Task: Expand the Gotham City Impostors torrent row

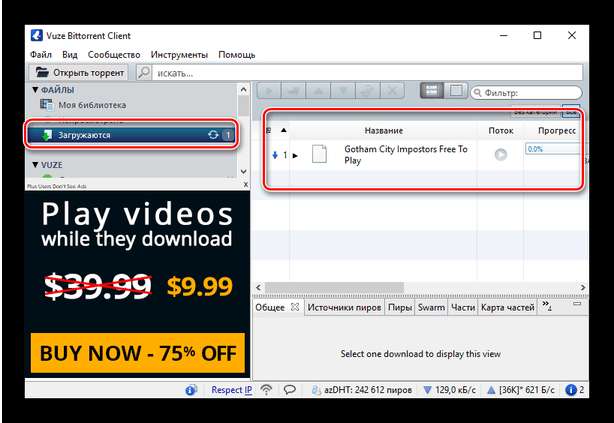Action: pos(296,155)
